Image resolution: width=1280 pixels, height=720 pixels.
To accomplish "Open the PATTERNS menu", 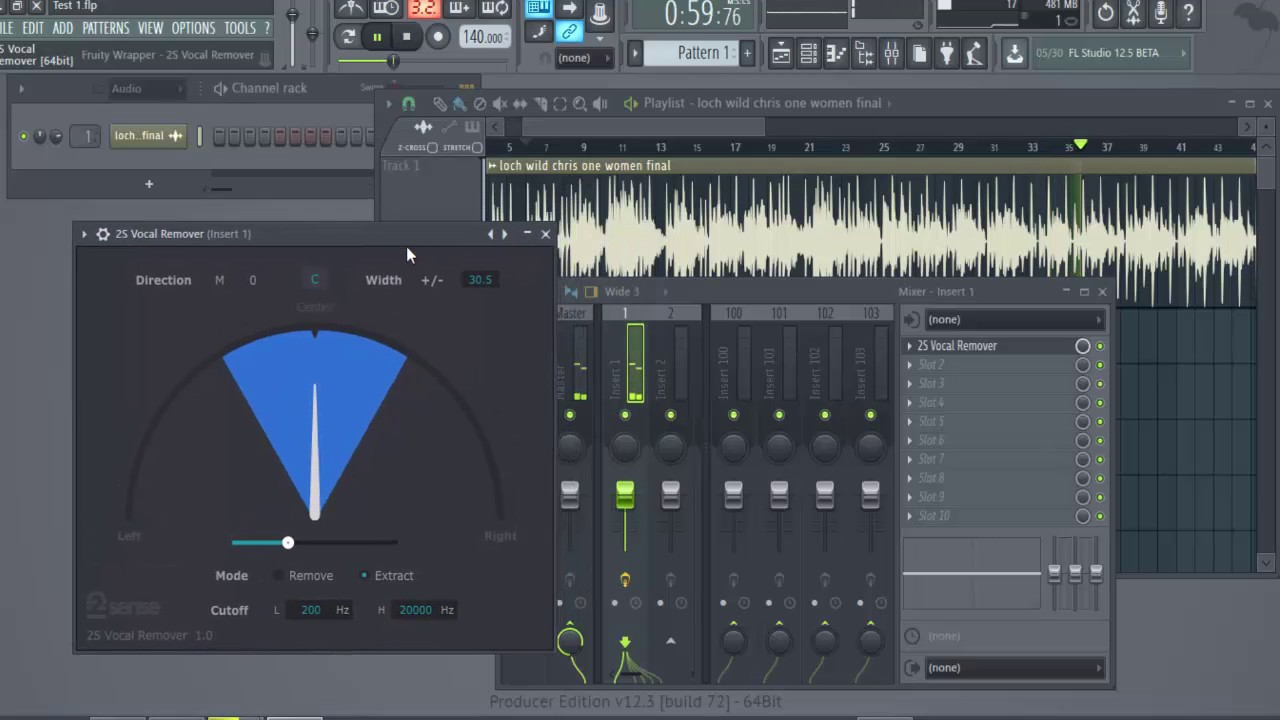I will pos(106,28).
